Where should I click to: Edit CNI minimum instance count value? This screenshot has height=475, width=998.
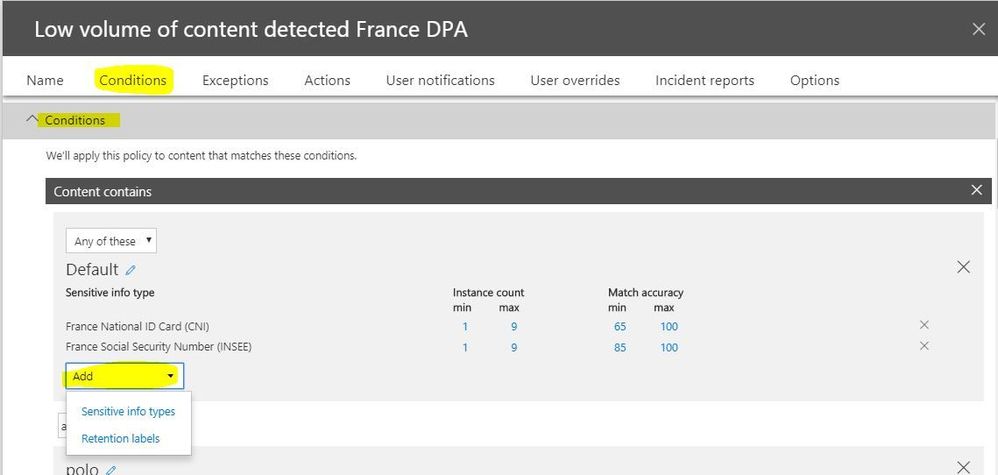click(x=465, y=327)
